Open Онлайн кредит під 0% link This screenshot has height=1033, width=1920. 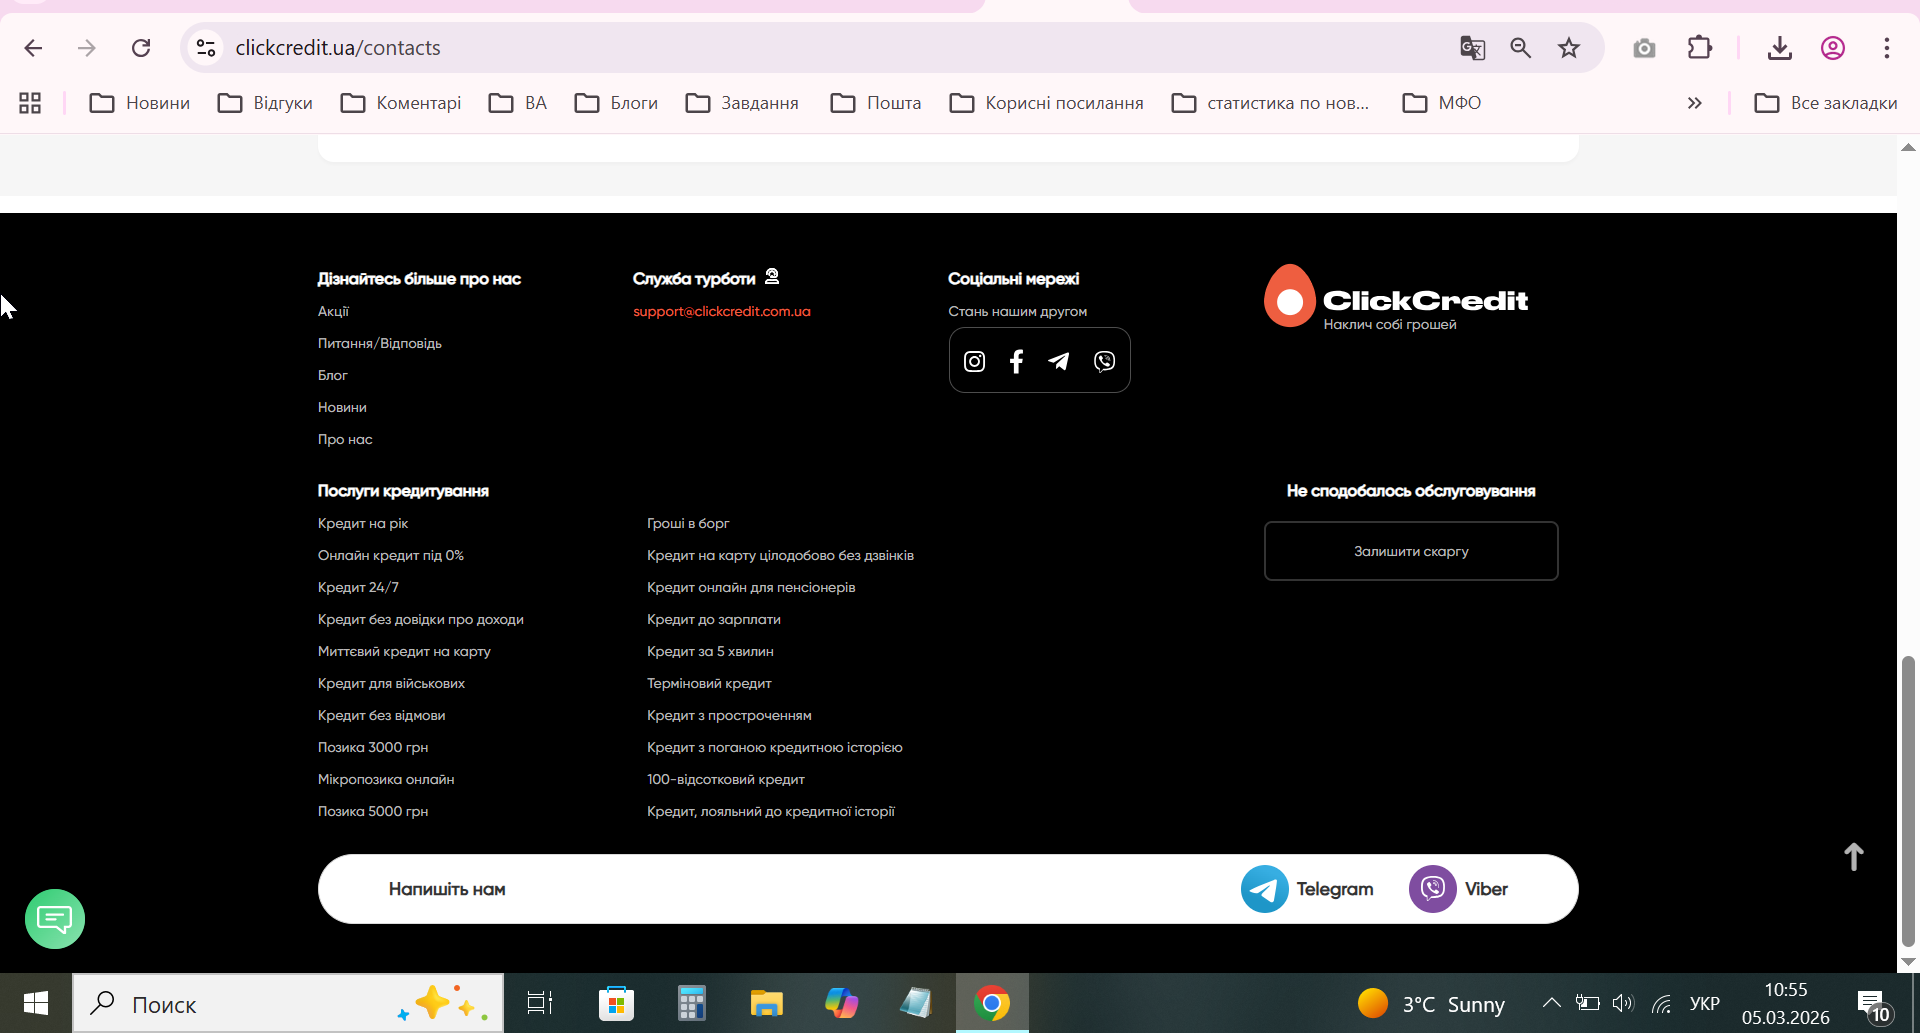(x=391, y=555)
